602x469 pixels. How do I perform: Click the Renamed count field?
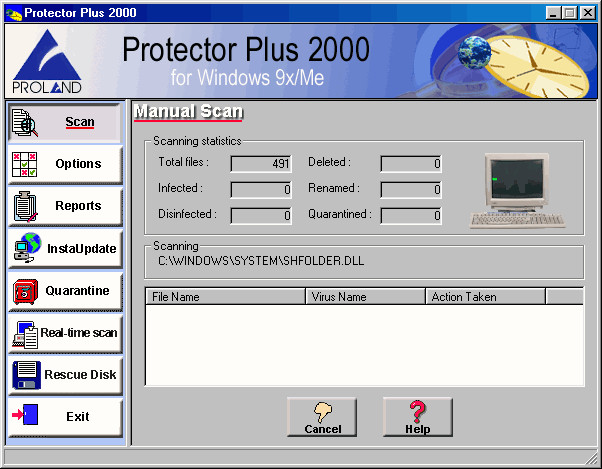(x=411, y=190)
